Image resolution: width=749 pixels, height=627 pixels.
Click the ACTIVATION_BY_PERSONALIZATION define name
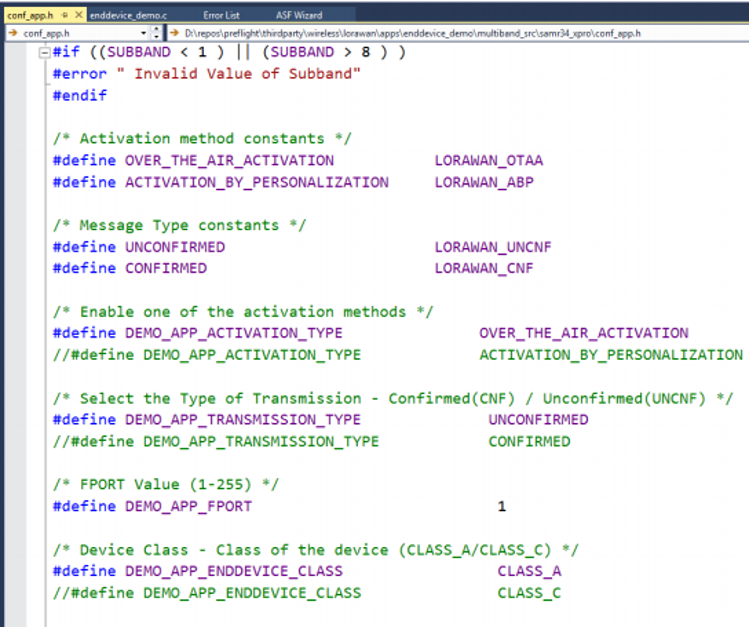coord(257,182)
